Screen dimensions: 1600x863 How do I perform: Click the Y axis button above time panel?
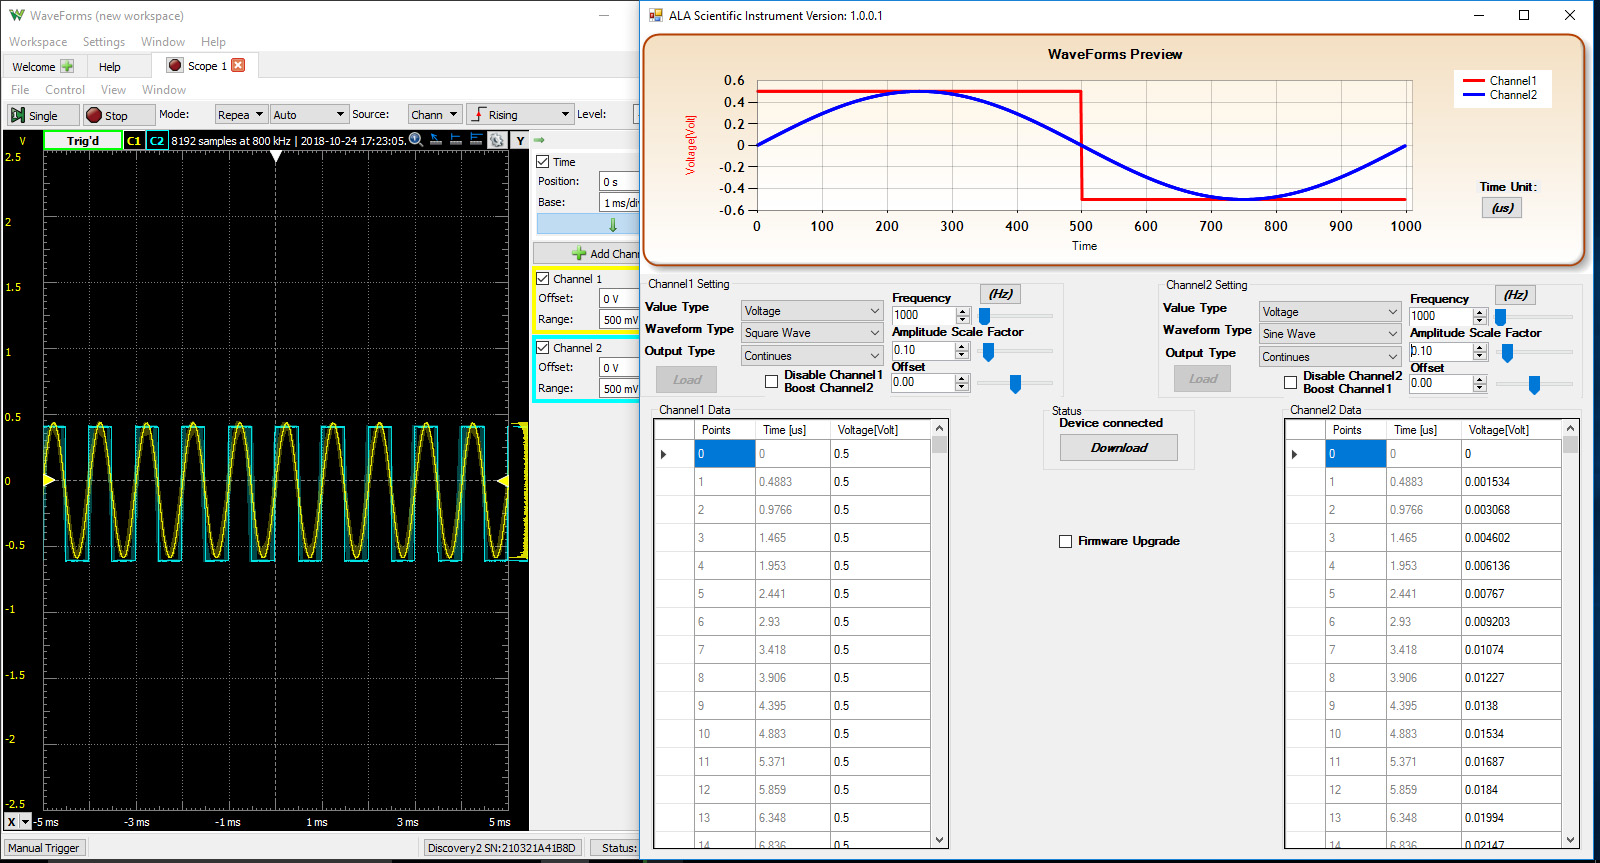tap(520, 141)
